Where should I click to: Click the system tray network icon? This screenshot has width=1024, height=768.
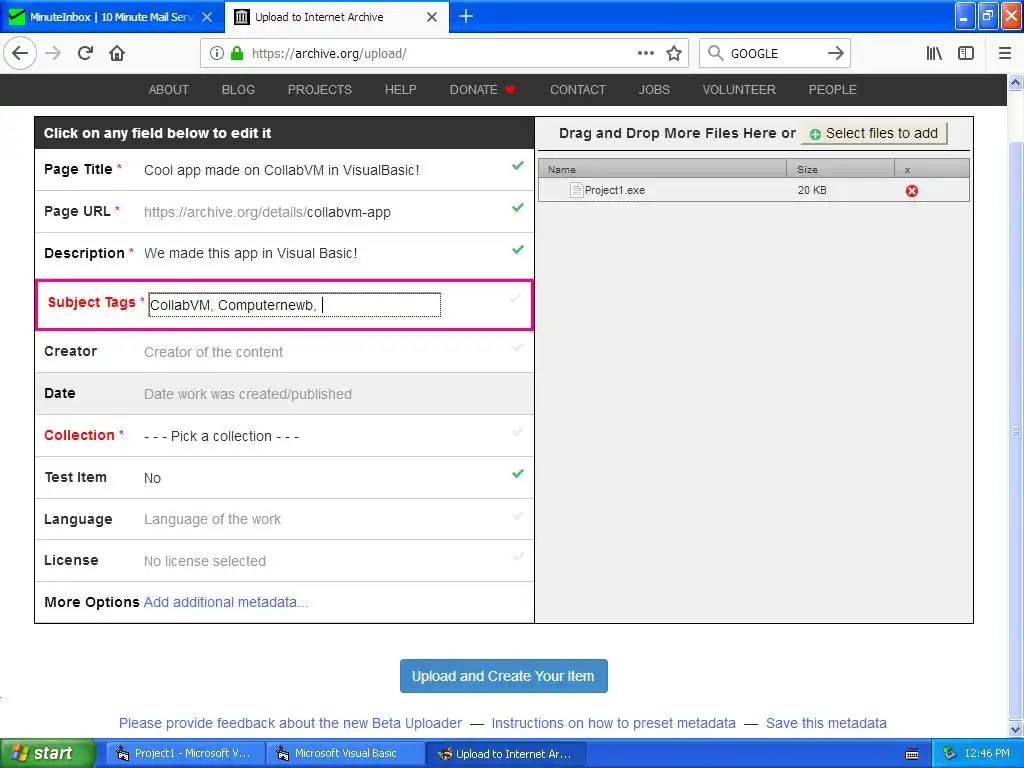click(x=949, y=754)
